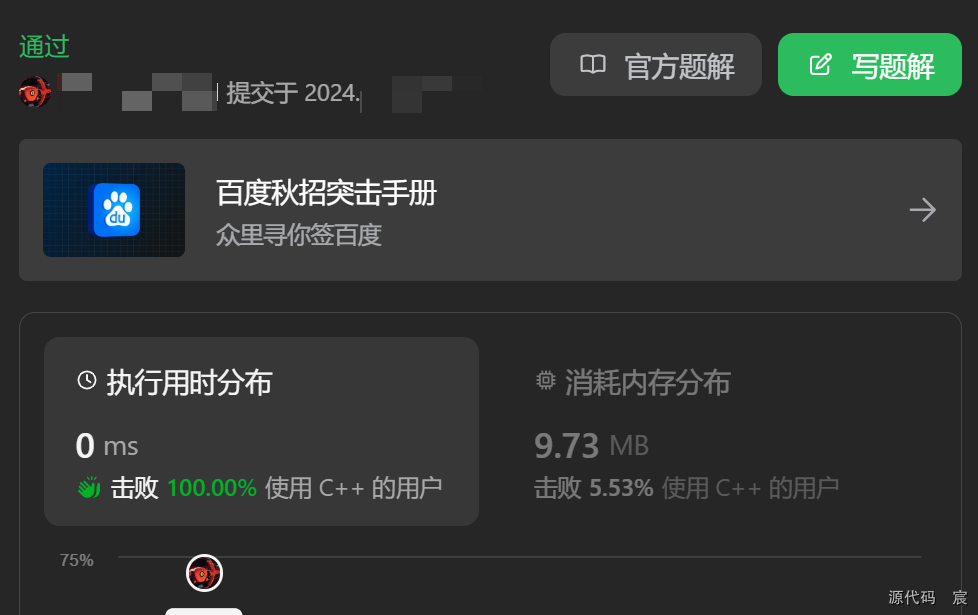Click the chip icon beside 消耗内存分布

tap(545, 380)
